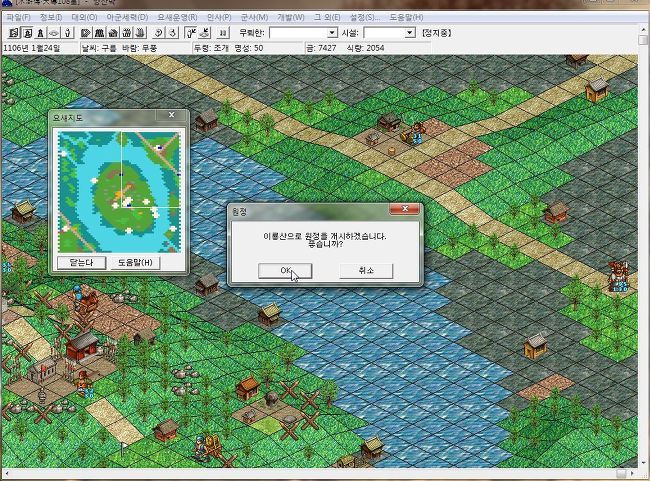Click 닫는다 in the 요새지도 window
The image size is (650, 481).
(81, 262)
